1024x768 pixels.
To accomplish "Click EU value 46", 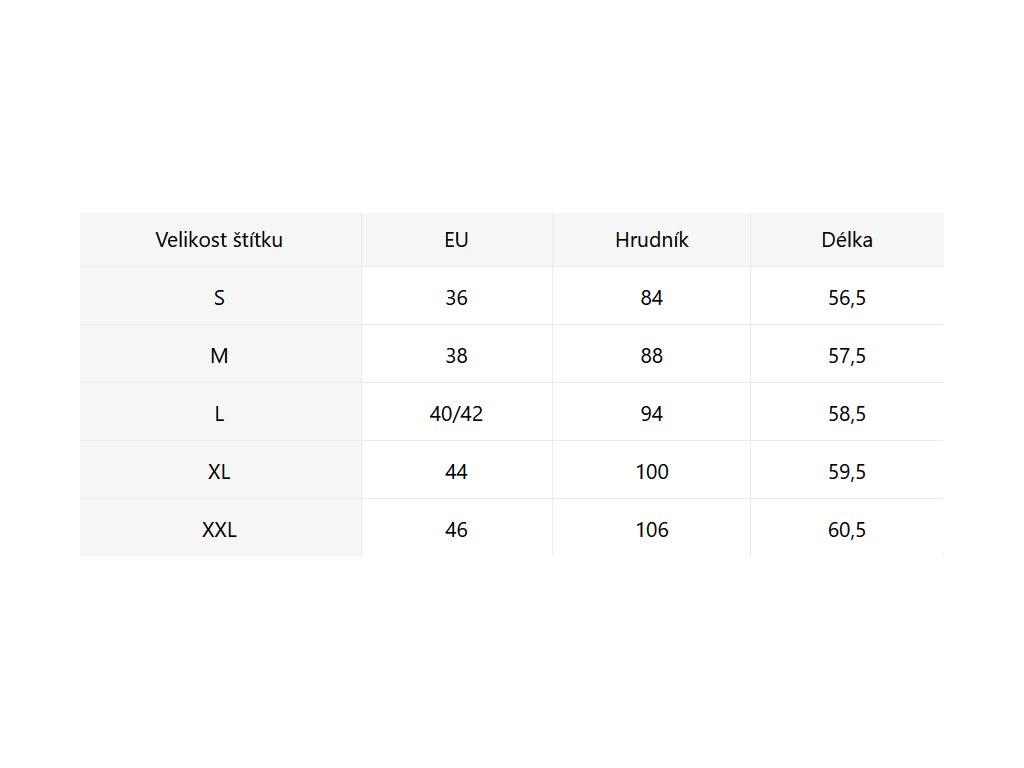I will click(x=456, y=530).
